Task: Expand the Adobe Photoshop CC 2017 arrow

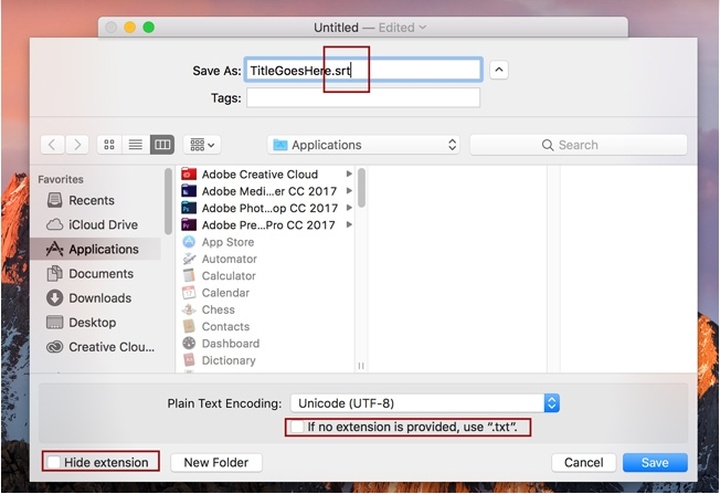Action: (x=349, y=208)
